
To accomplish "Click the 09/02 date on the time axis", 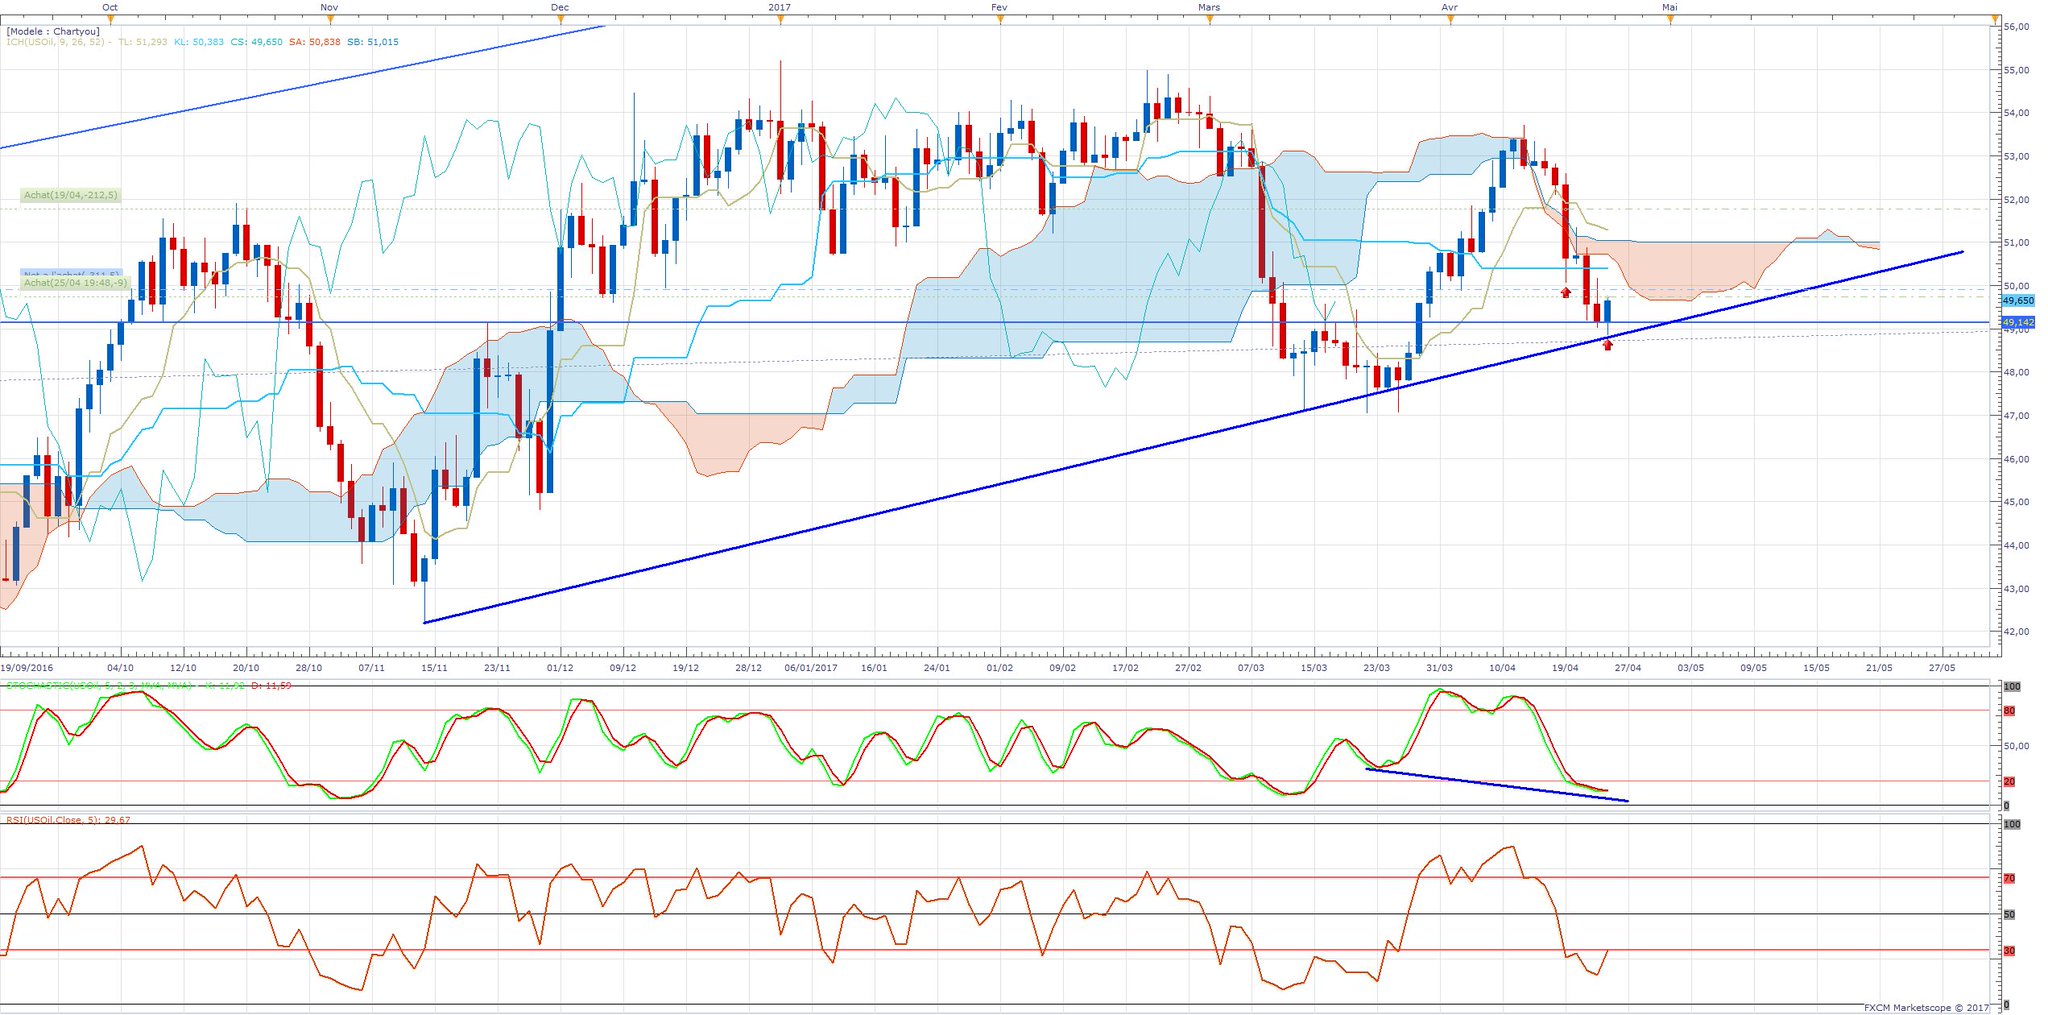I will pyautogui.click(x=1062, y=667).
